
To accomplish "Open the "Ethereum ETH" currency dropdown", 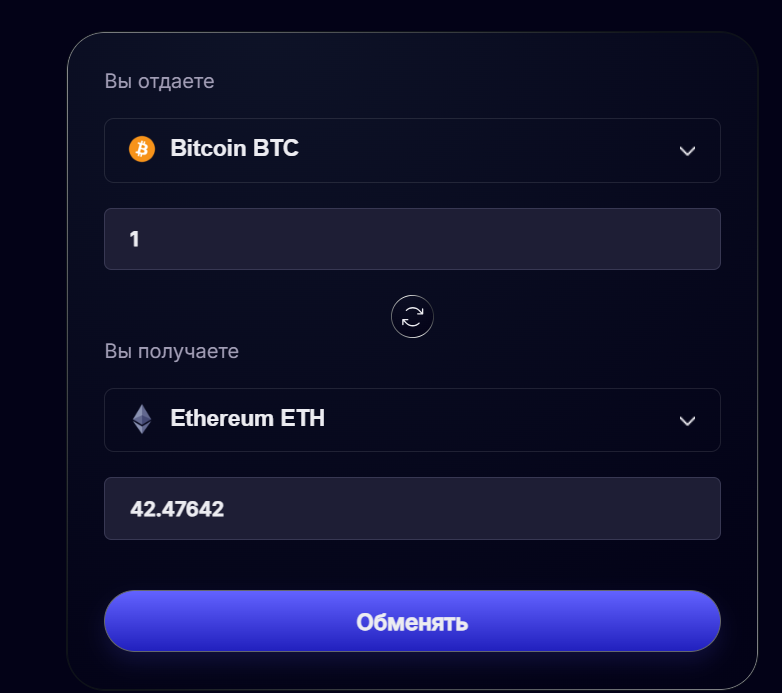I will tap(412, 420).
